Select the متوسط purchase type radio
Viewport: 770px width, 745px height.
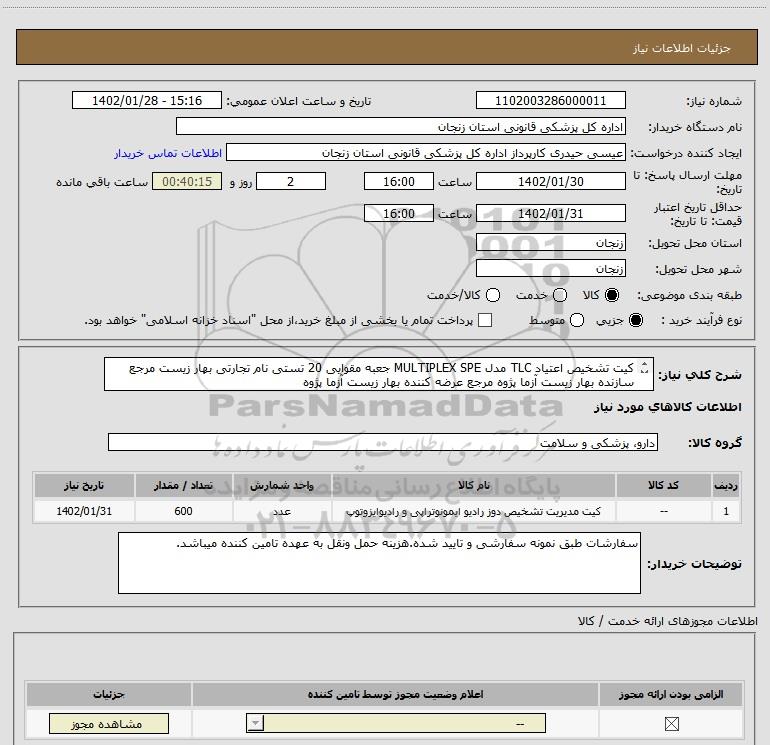pyautogui.click(x=577, y=320)
